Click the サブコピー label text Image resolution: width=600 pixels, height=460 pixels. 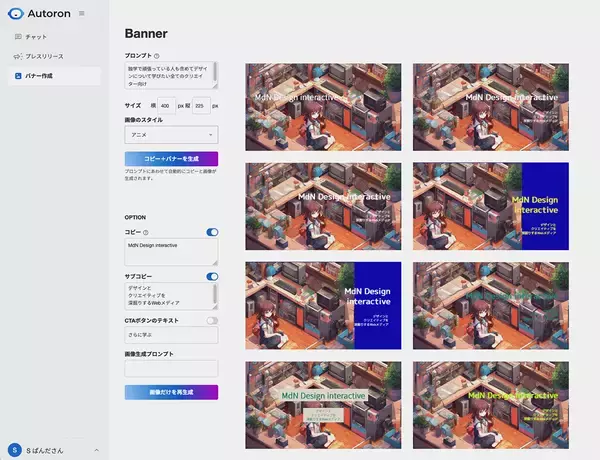pos(138,276)
